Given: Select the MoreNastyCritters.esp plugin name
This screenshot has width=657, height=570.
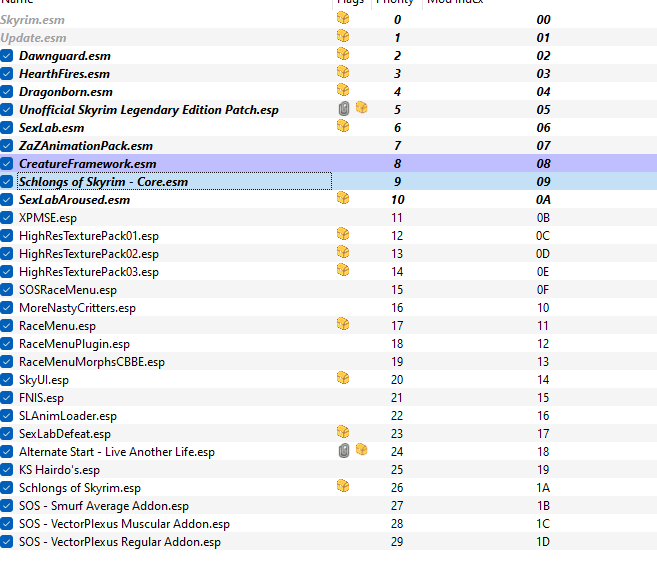Looking at the screenshot, I should click(78, 308).
